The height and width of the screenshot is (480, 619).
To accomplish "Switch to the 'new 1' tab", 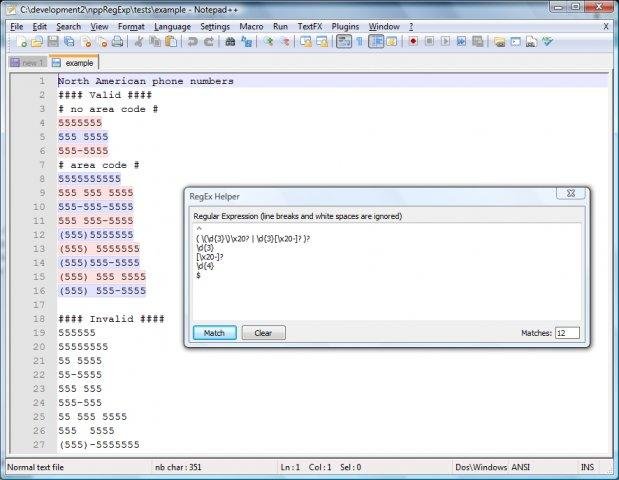I will pyautogui.click(x=28, y=62).
